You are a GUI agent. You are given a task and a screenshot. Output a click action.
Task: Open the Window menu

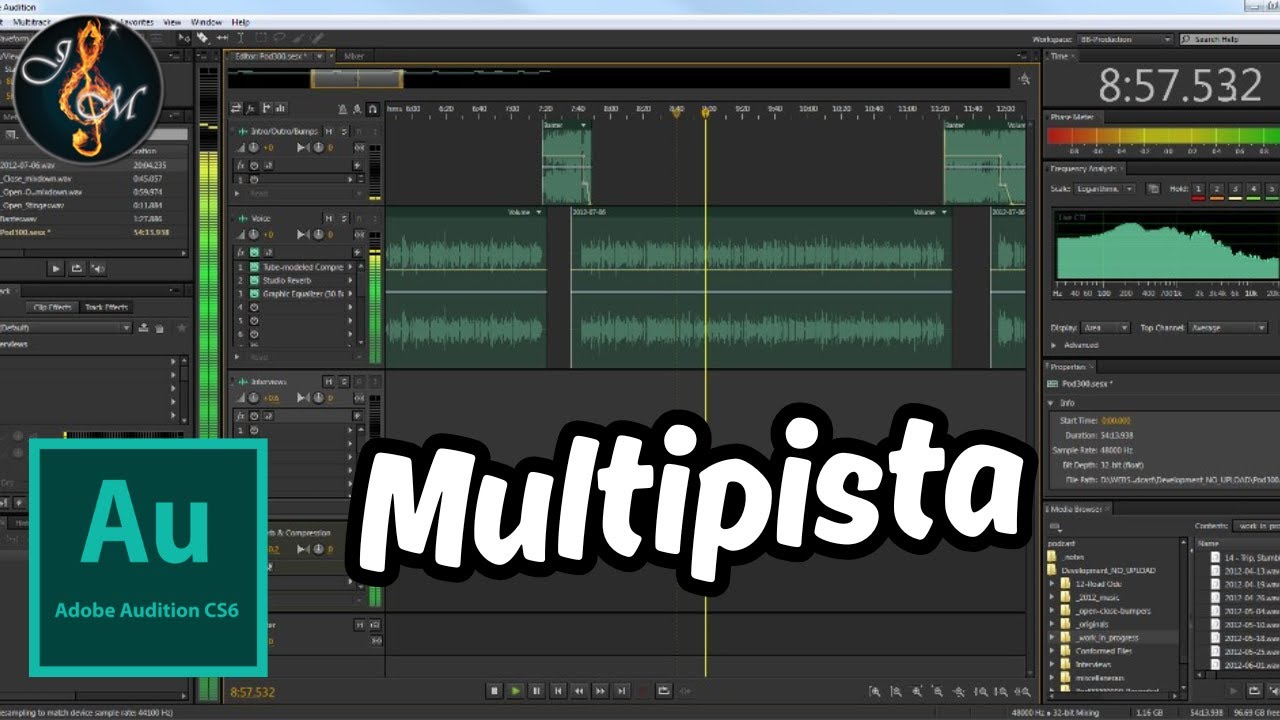coord(206,21)
